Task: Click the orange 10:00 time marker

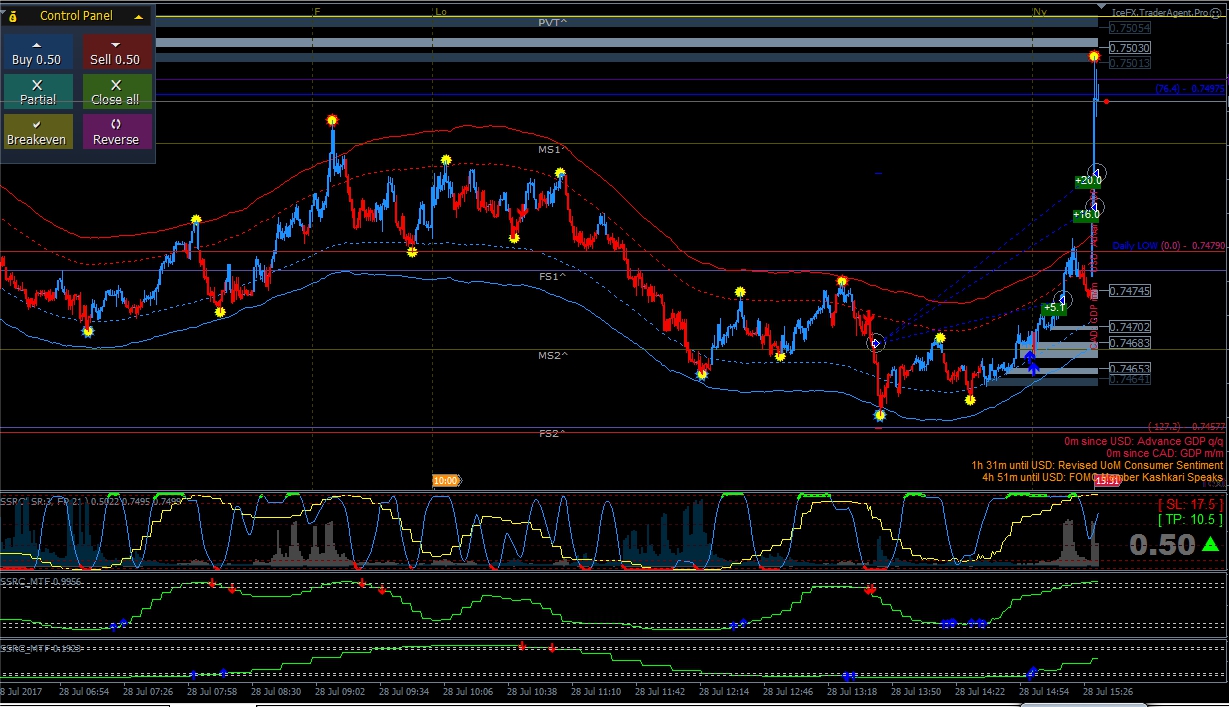Action: 445,480
